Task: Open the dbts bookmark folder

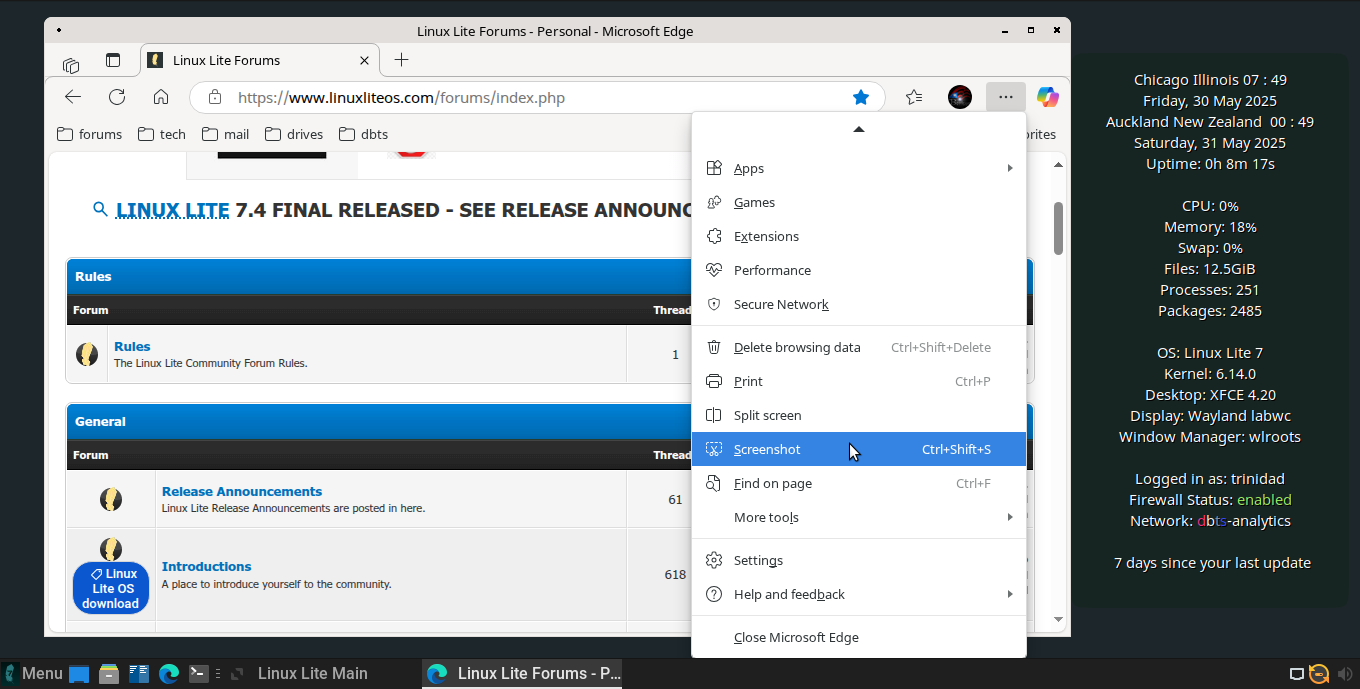Action: (363, 134)
